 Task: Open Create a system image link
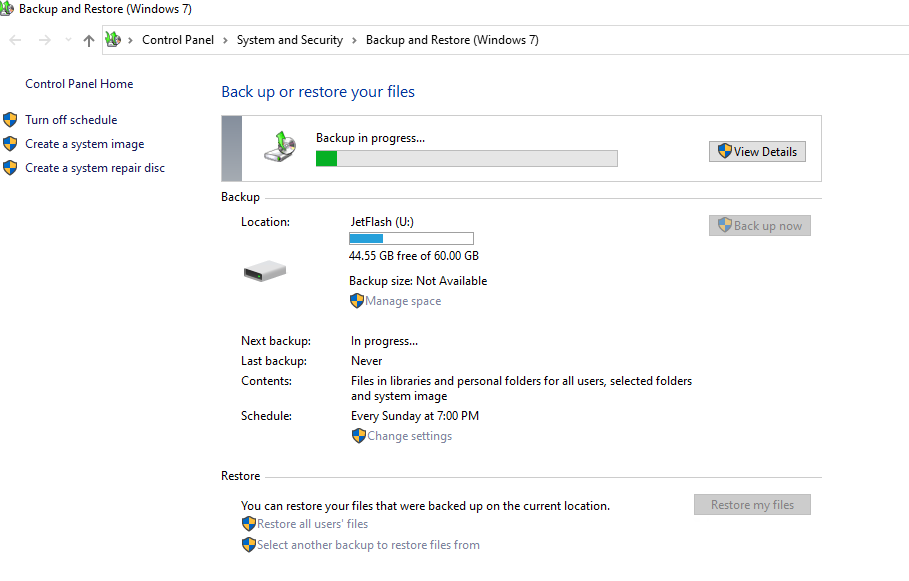pyautogui.click(x=85, y=144)
